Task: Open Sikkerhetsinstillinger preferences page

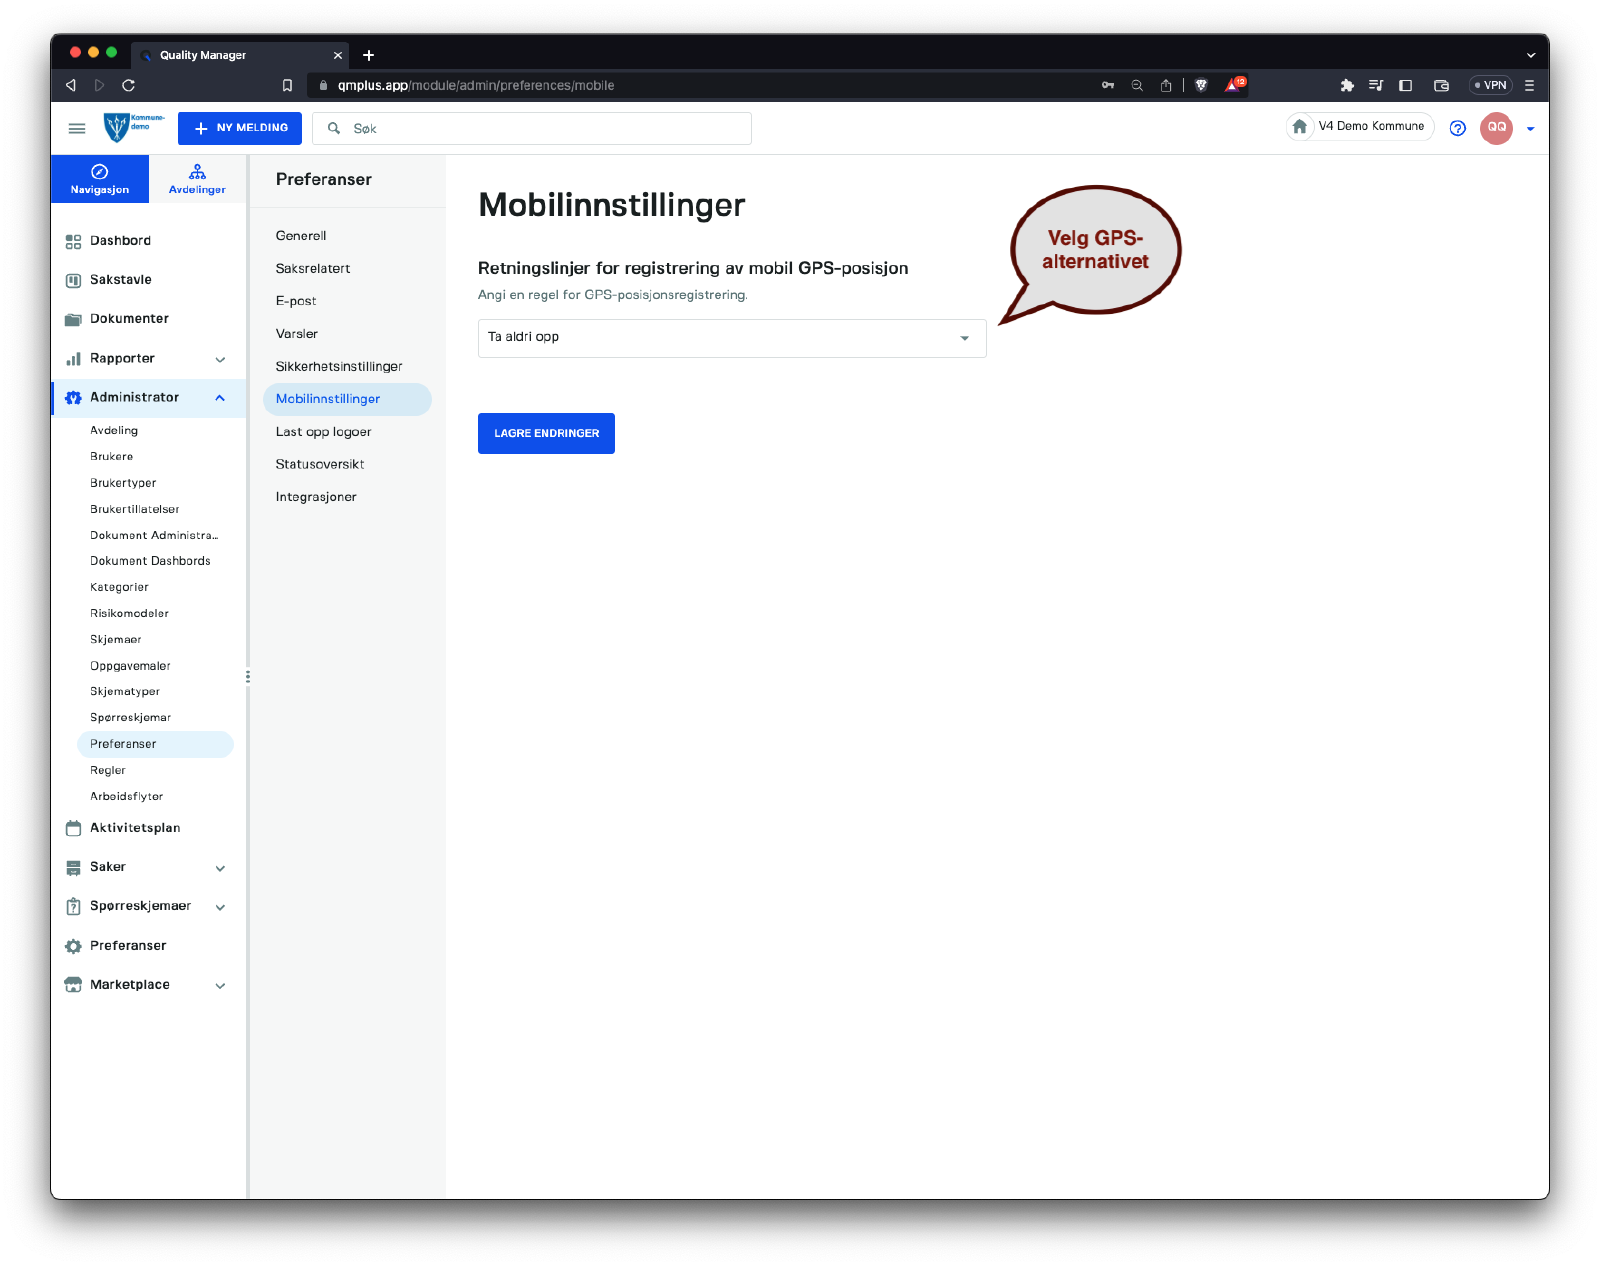Action: coord(339,367)
